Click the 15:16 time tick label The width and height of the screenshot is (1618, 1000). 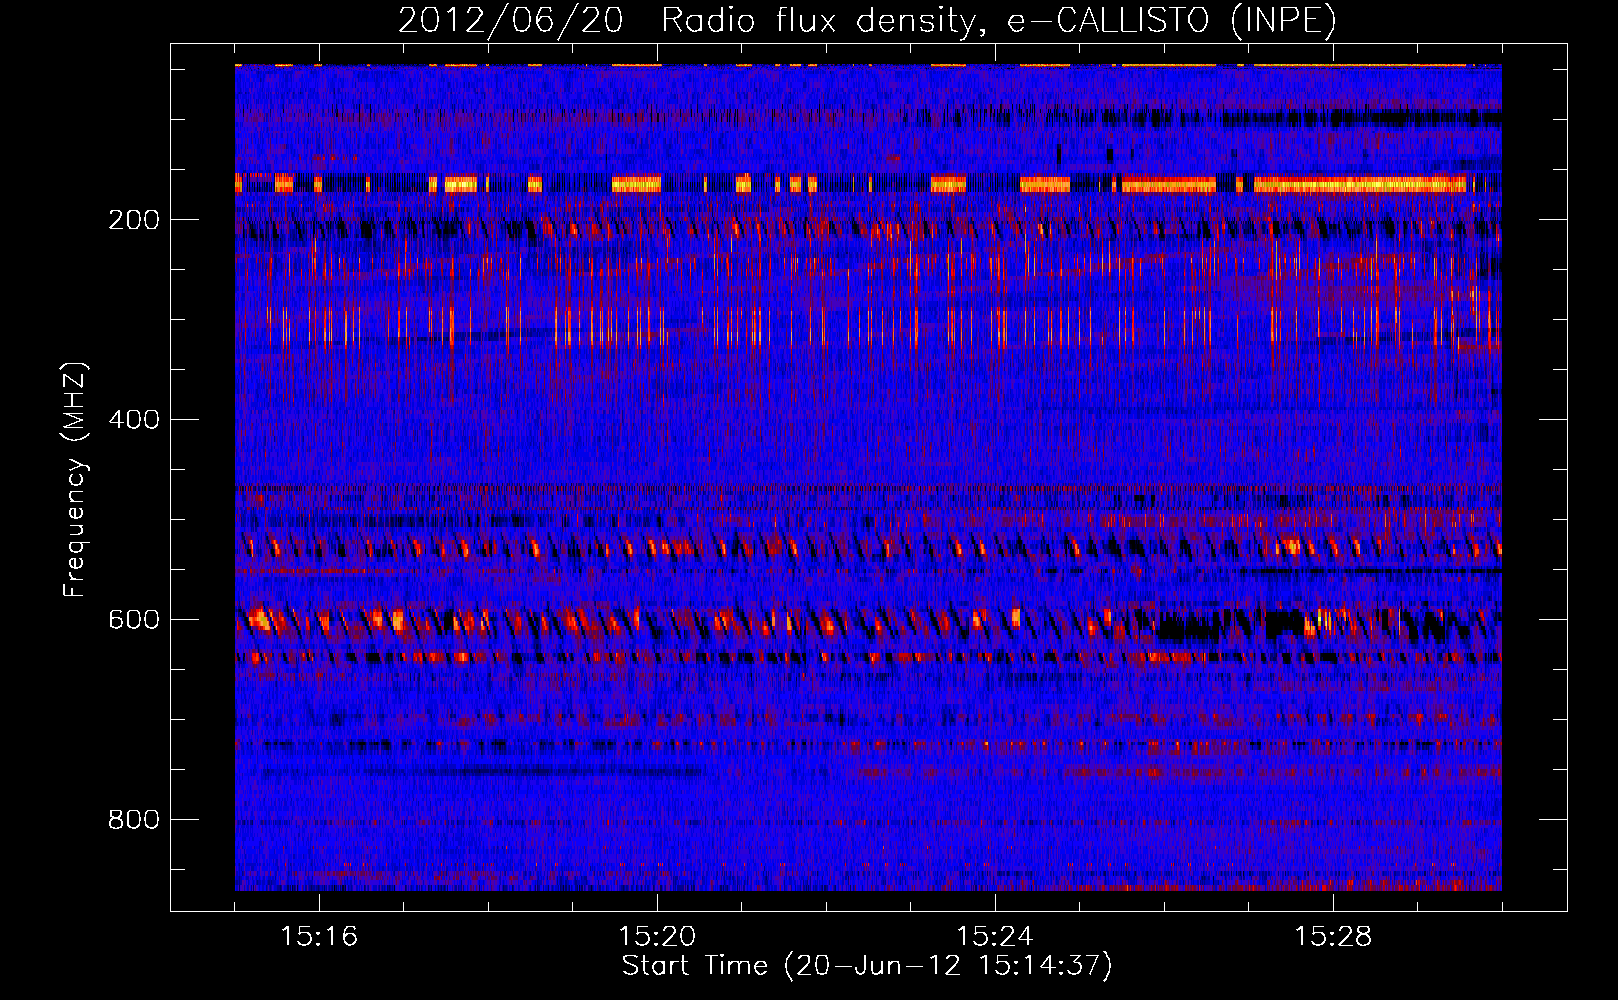319,936
